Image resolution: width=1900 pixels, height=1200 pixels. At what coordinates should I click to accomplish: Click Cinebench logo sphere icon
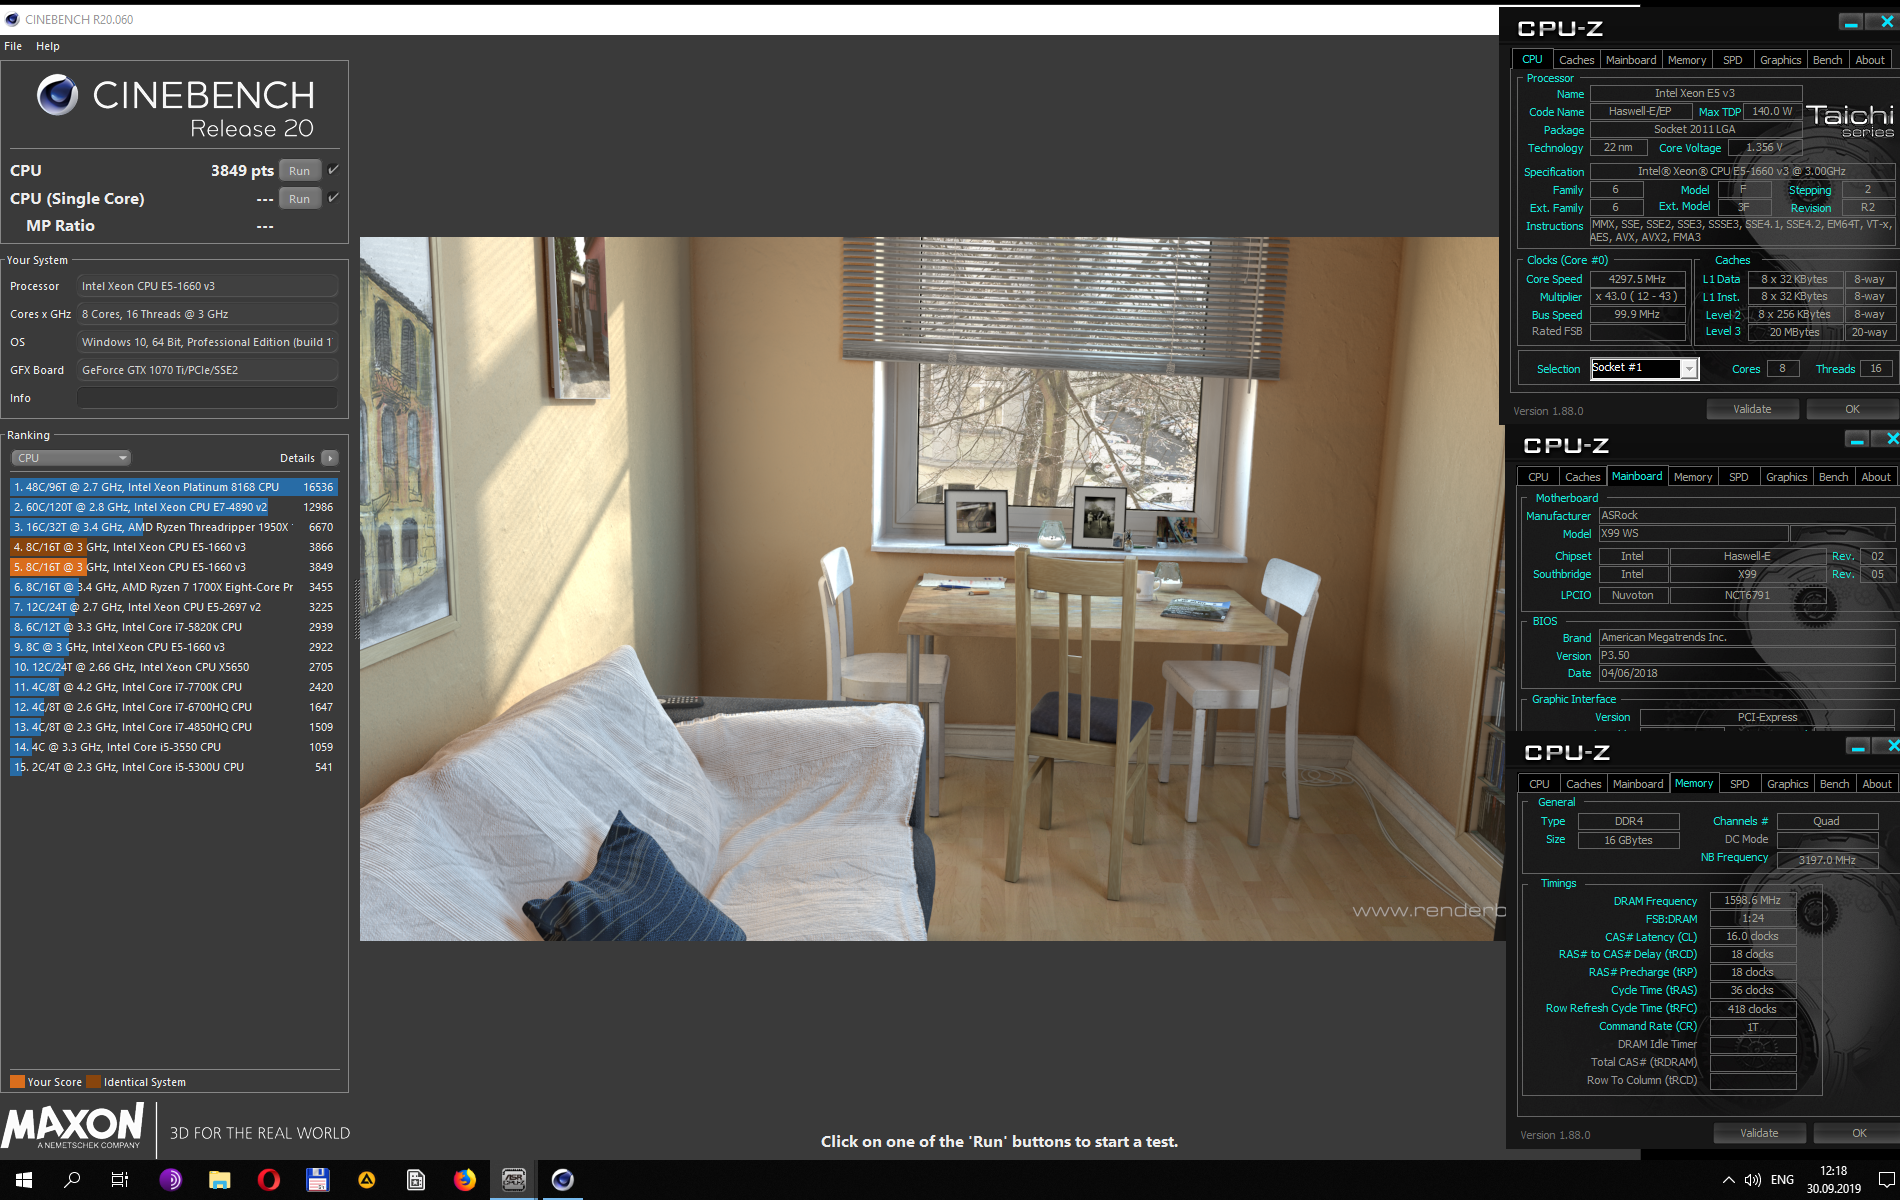pyautogui.click(x=57, y=96)
